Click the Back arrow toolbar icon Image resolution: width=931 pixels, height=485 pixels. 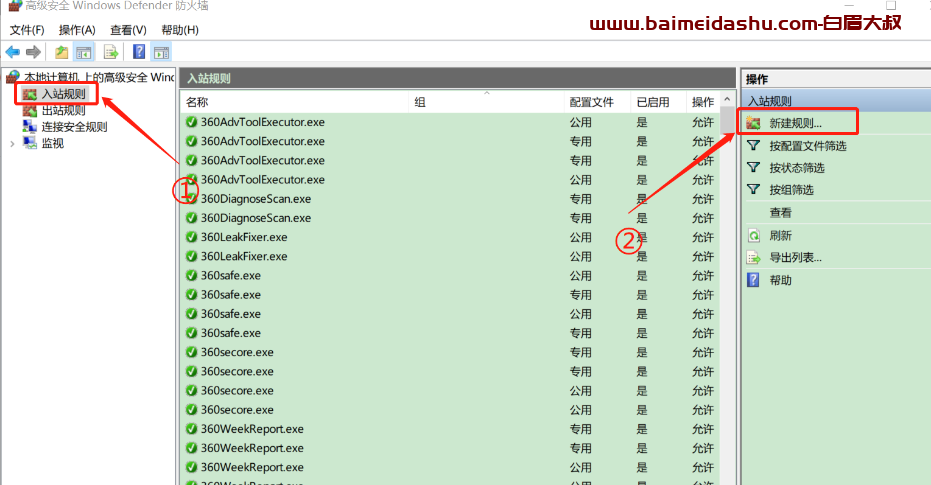pyautogui.click(x=12, y=52)
